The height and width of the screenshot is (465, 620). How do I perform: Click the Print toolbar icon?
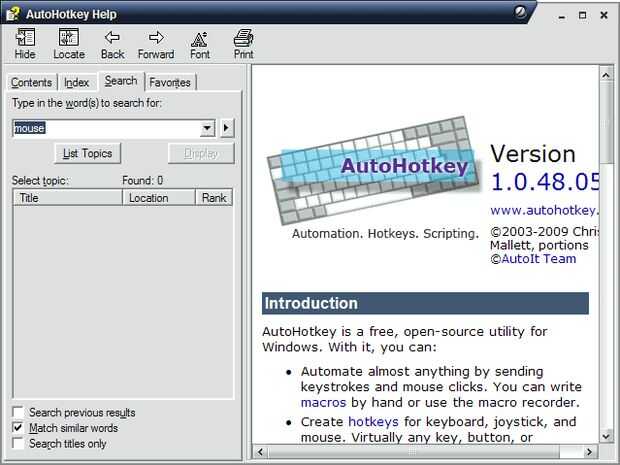(x=244, y=43)
